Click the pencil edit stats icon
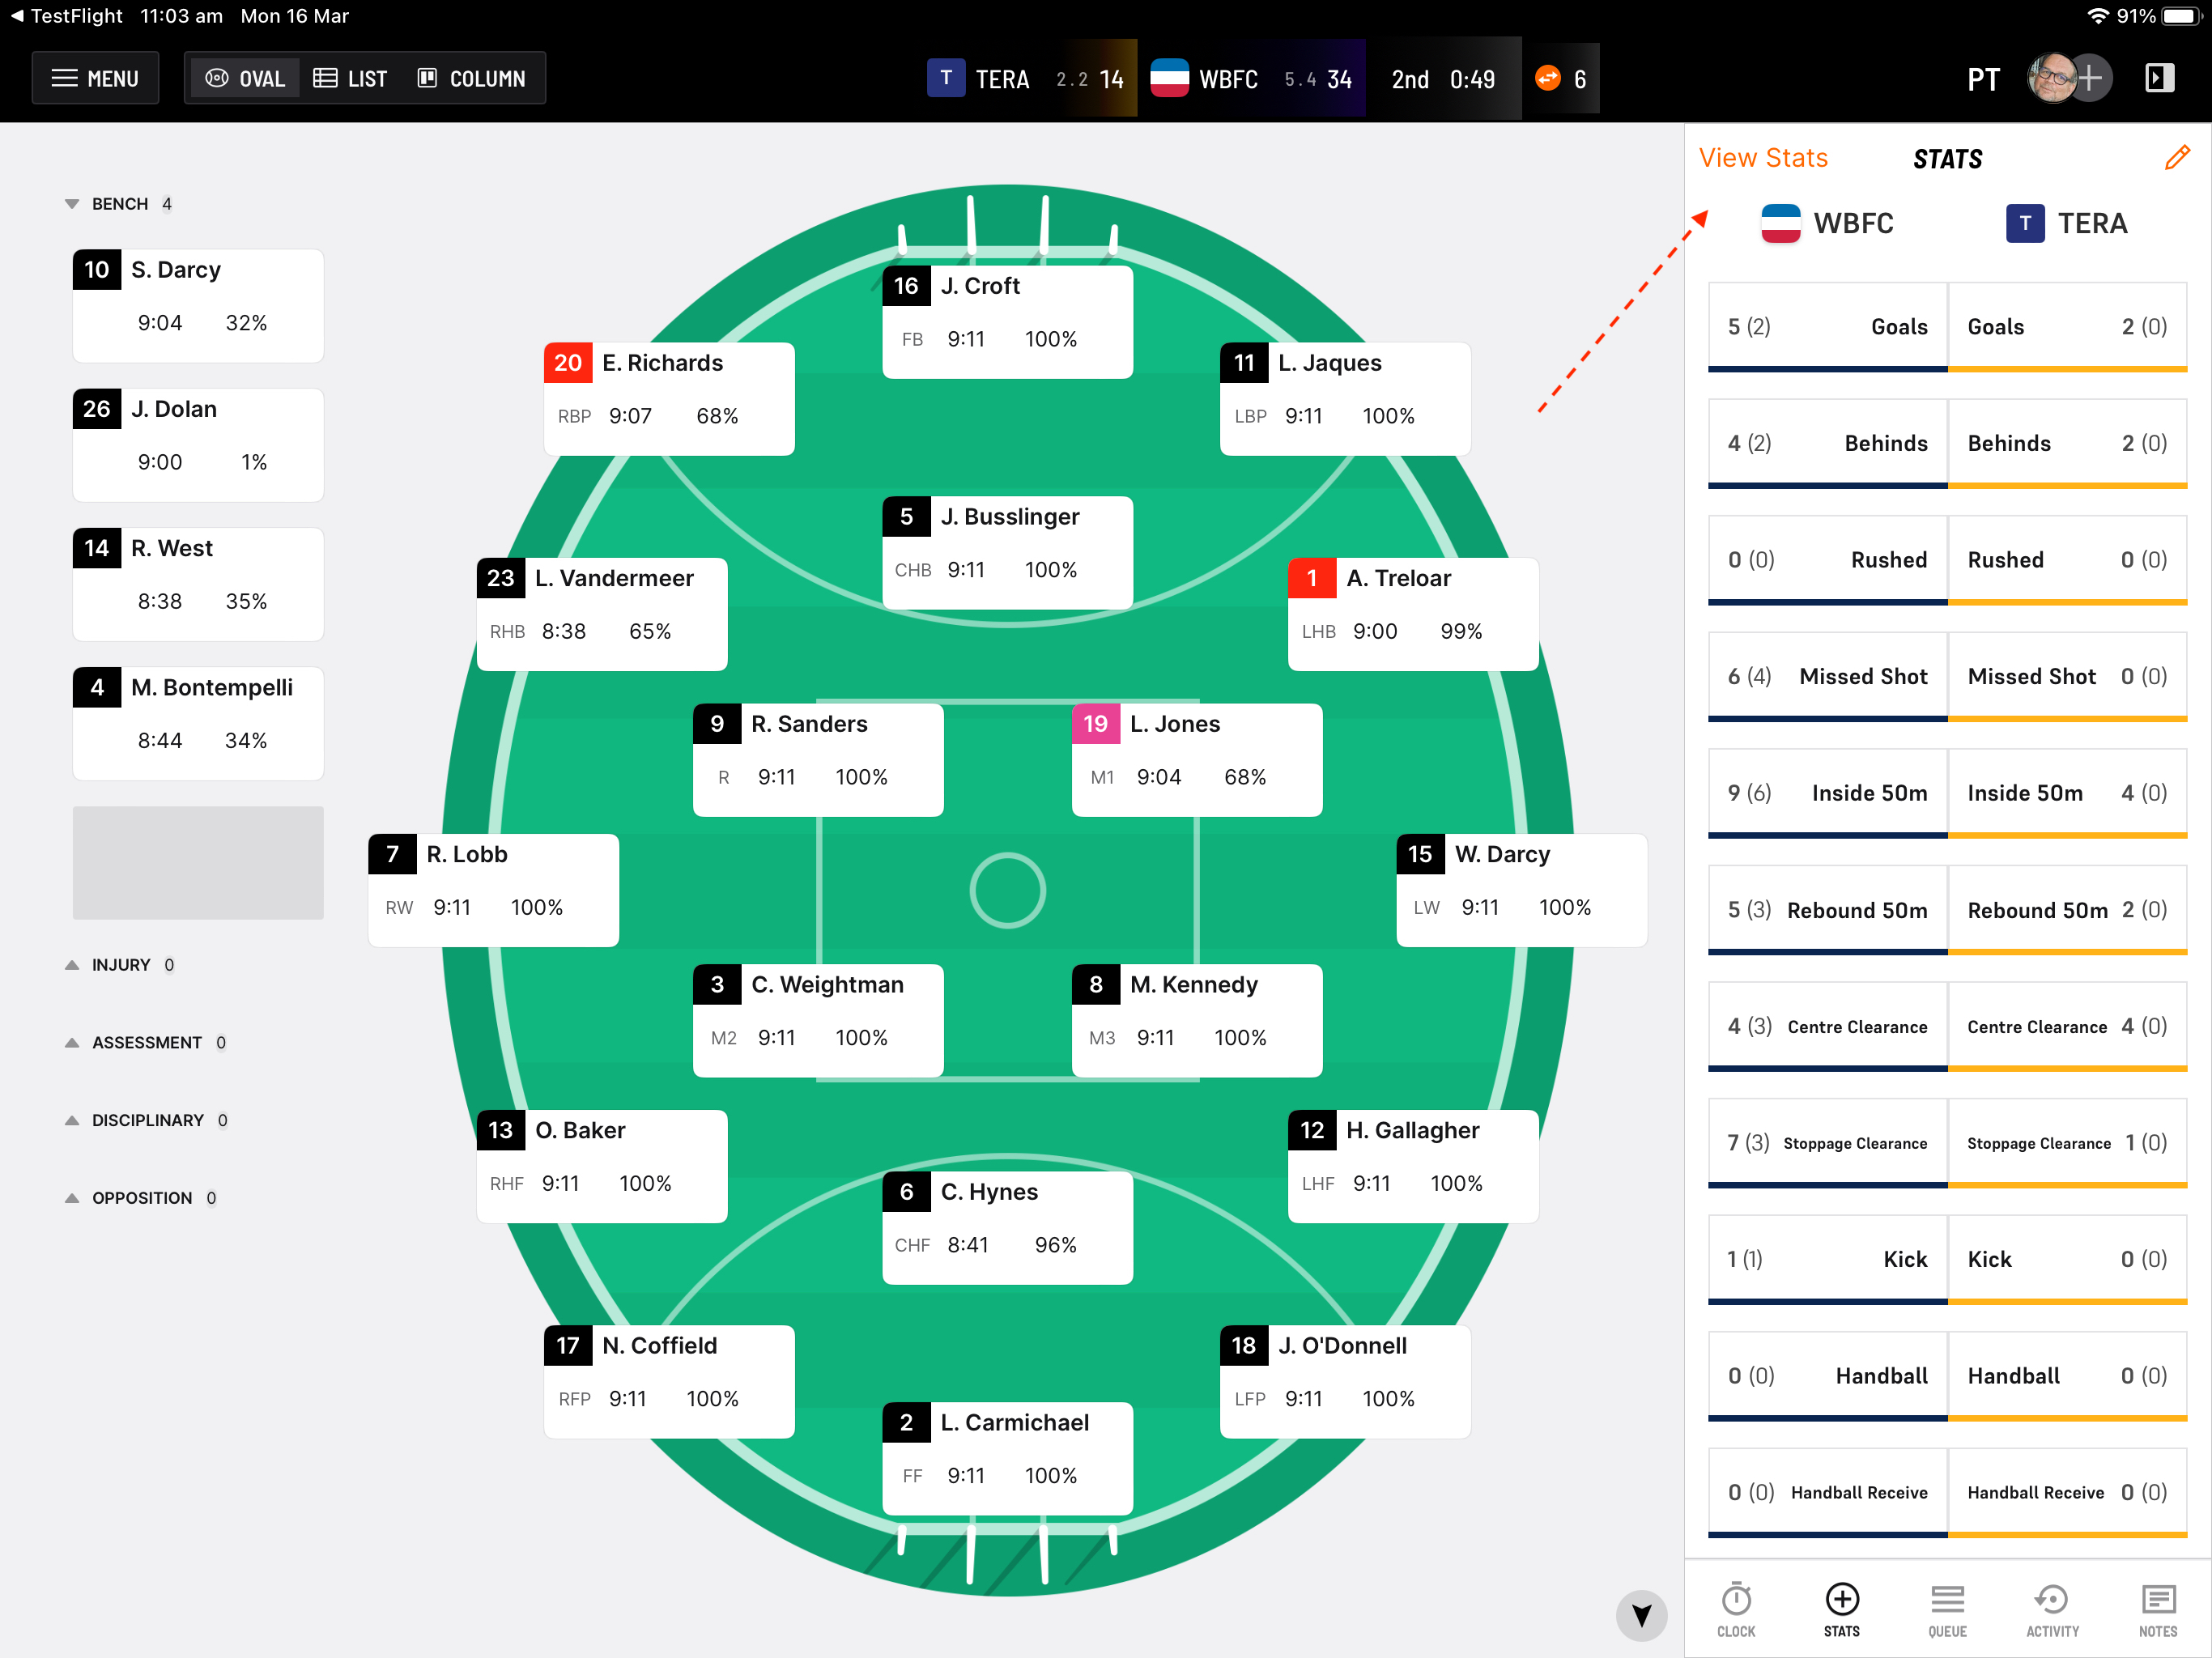 click(2176, 158)
